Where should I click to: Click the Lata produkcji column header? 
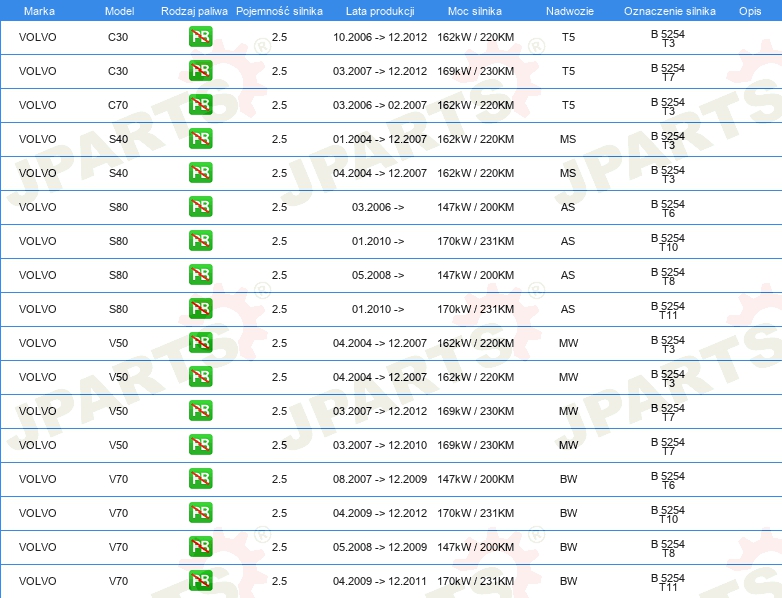380,11
